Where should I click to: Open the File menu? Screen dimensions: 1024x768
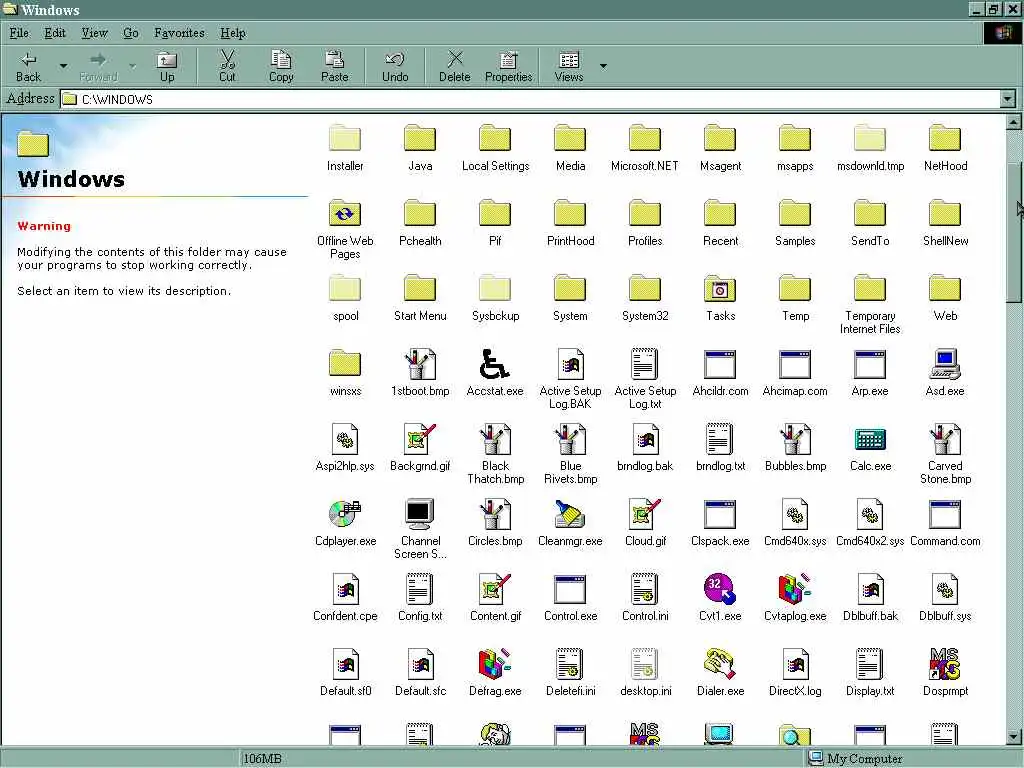[19, 33]
